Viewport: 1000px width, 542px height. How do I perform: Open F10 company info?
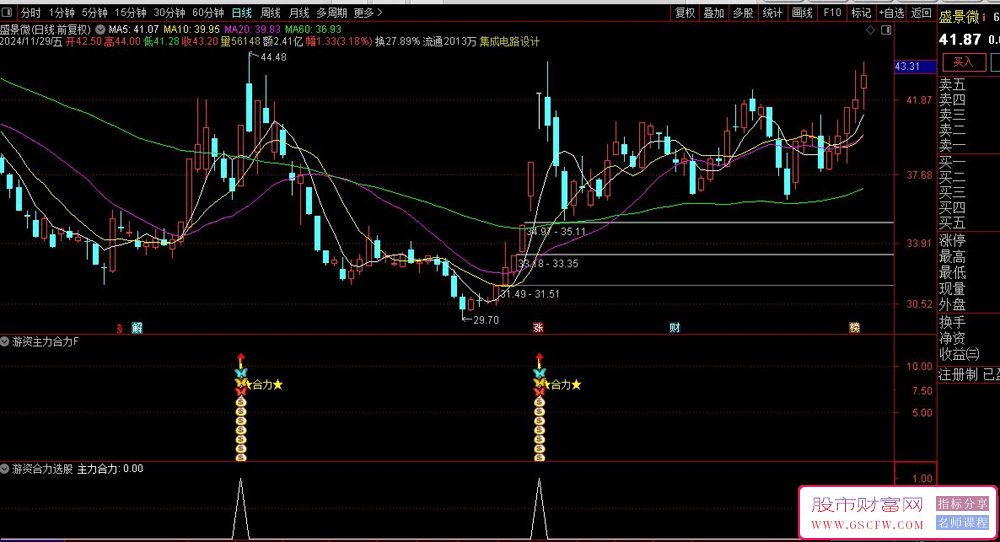(x=832, y=13)
